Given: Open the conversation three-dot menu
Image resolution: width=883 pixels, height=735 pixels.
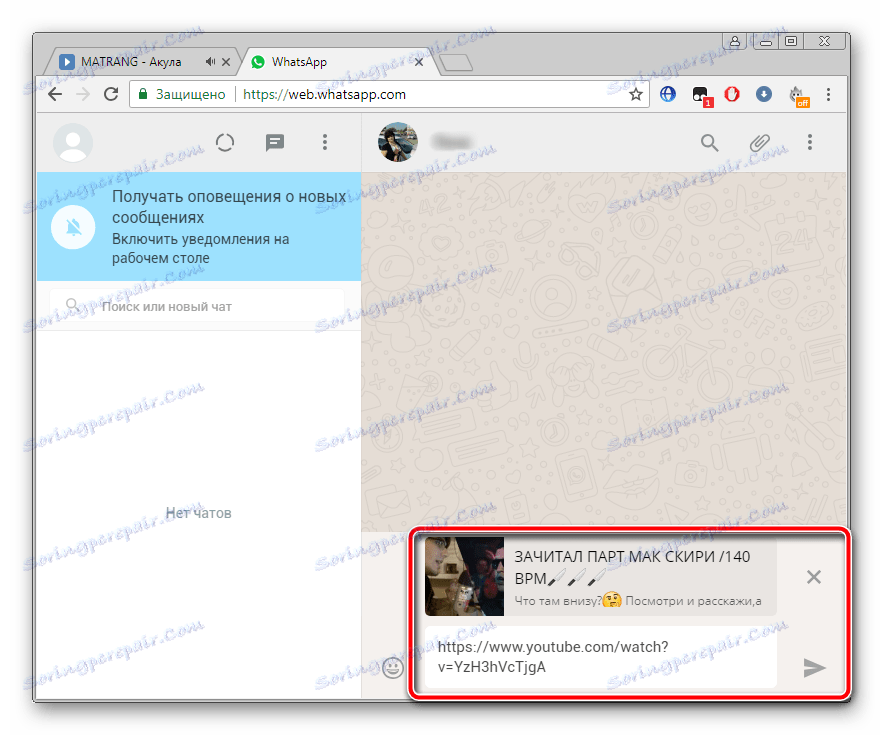Looking at the screenshot, I should [810, 142].
